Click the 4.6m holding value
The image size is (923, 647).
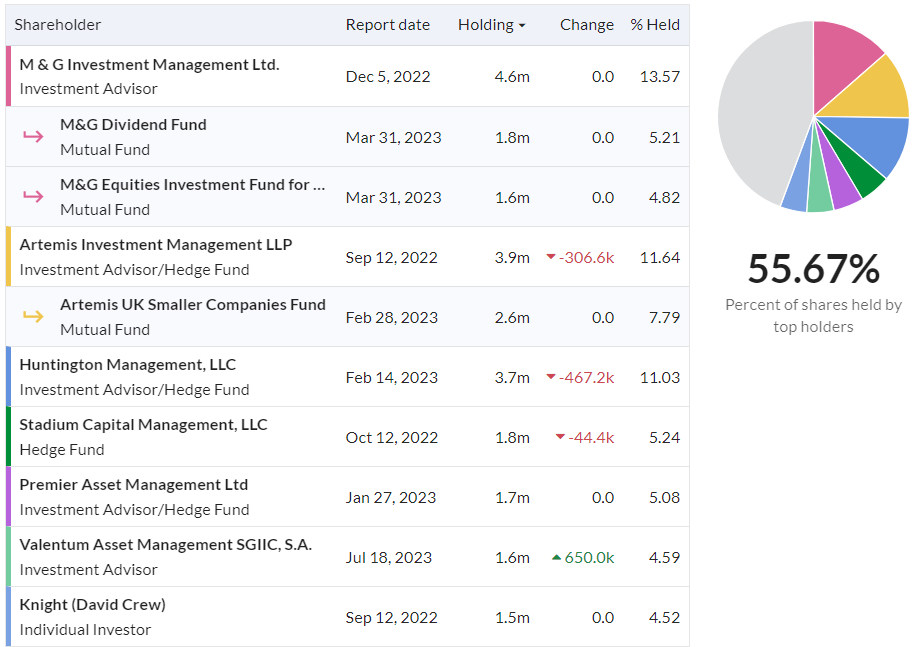coord(512,77)
